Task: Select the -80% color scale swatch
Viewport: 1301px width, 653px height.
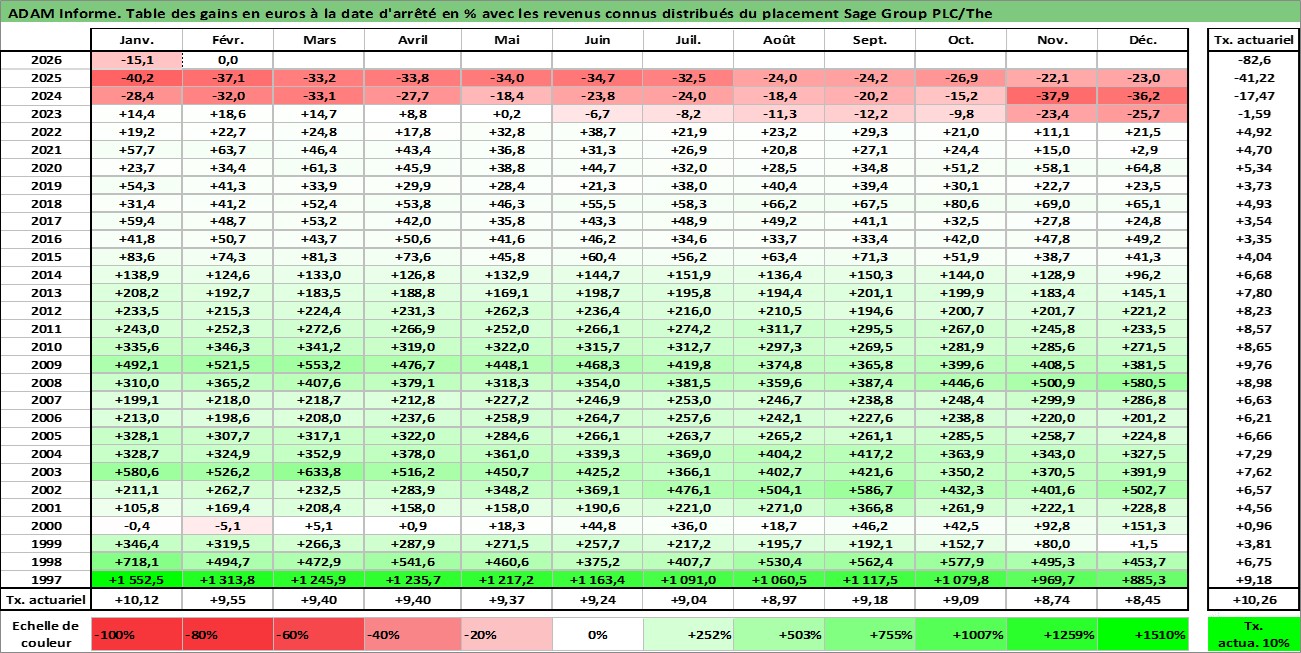Action: (x=227, y=634)
